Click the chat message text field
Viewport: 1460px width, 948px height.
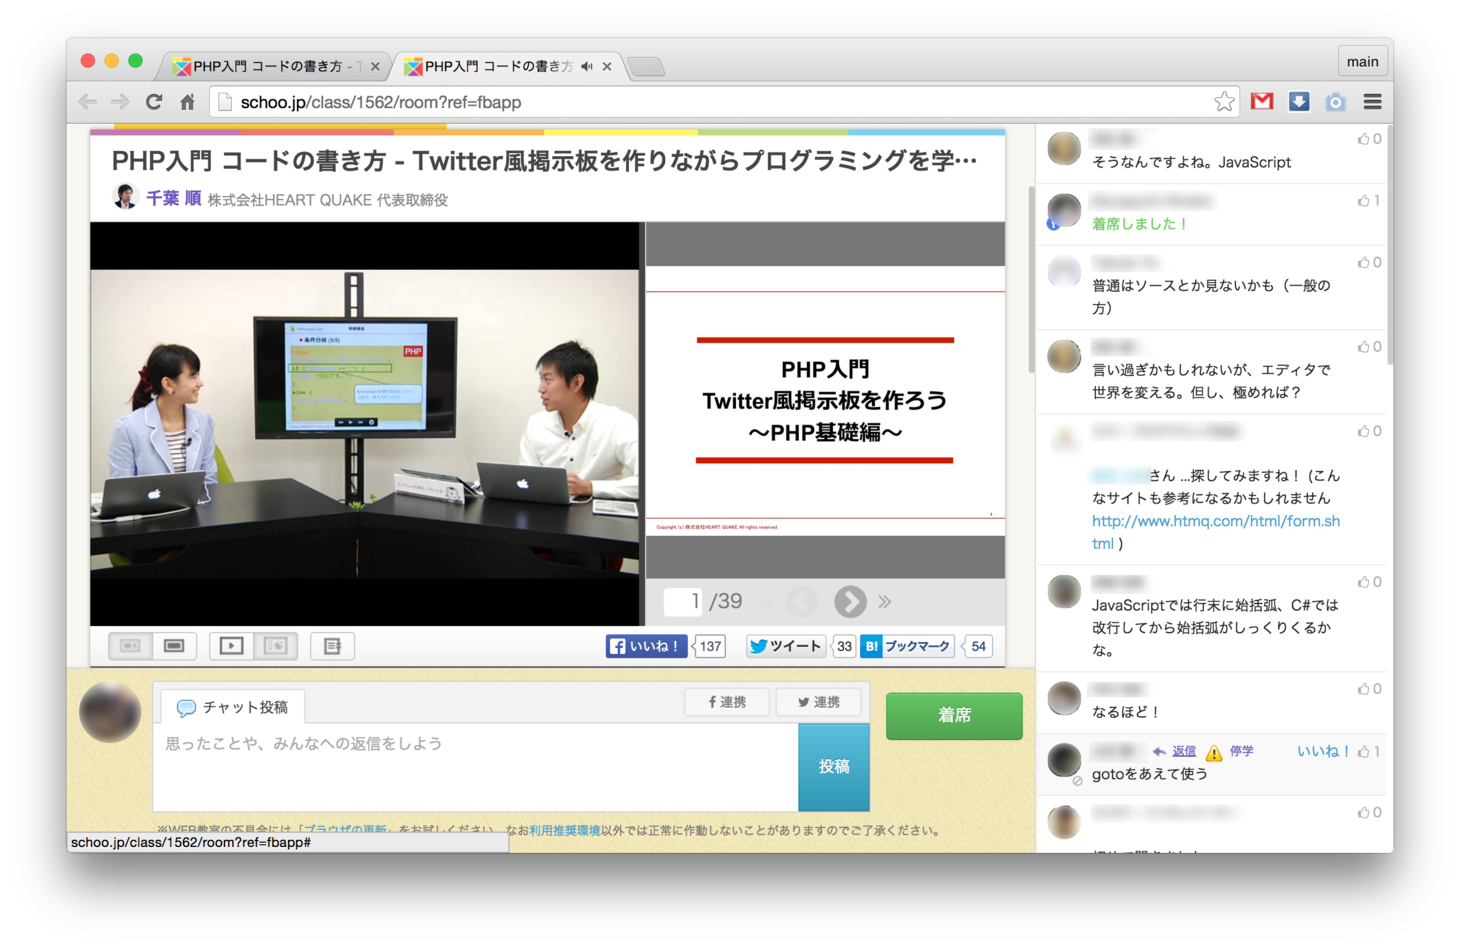pyautogui.click(x=475, y=766)
